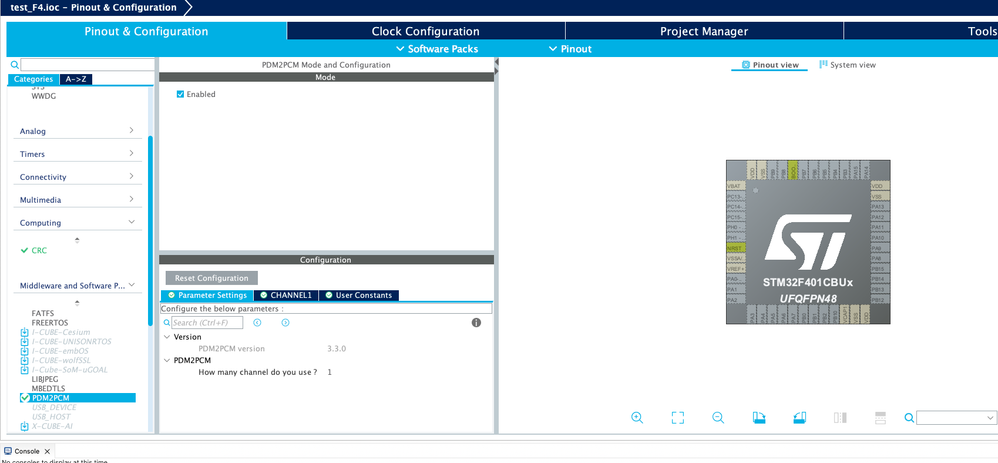This screenshot has height=463, width=998.
Task: Click the VBAT pin on the chip
Action: (736, 185)
